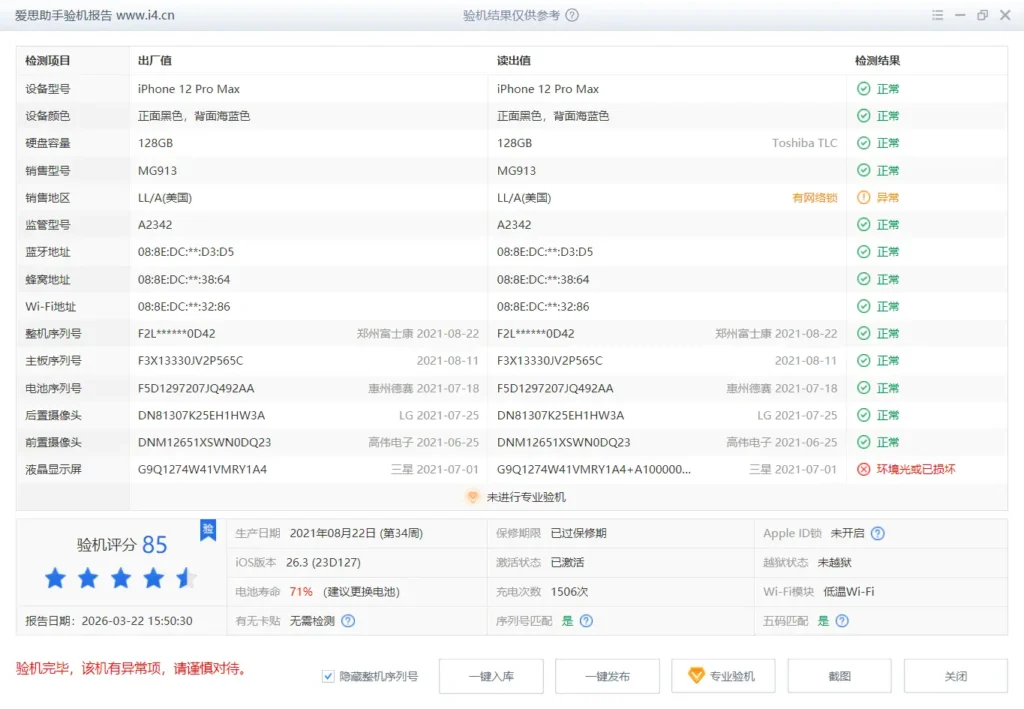Screen dimensions: 1024x709
Task: Click the 前置摄像头 正常 check icon
Action: [863, 442]
